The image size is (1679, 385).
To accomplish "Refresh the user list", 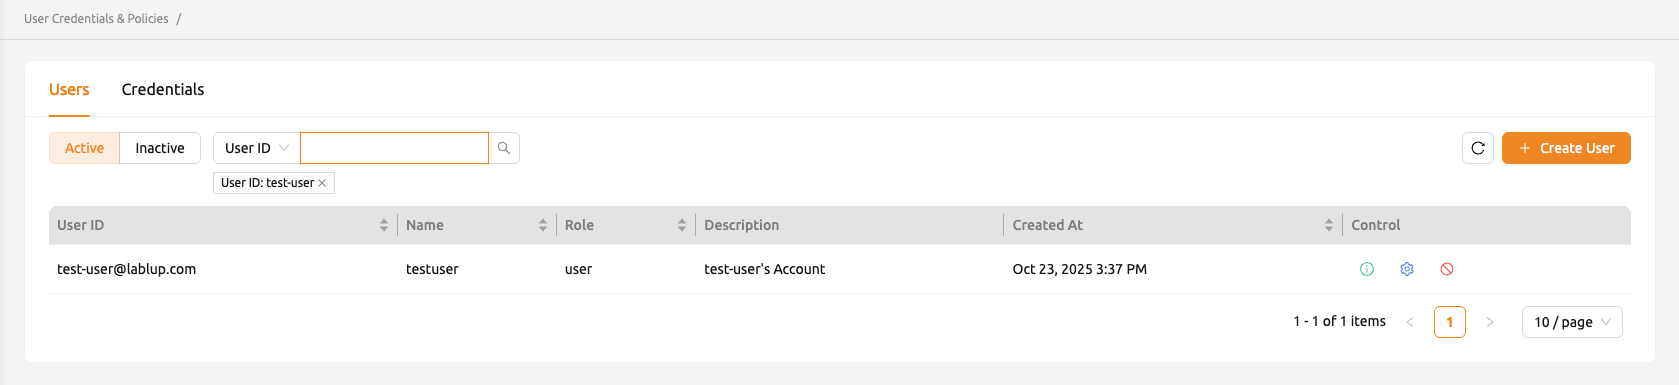I will tap(1478, 148).
